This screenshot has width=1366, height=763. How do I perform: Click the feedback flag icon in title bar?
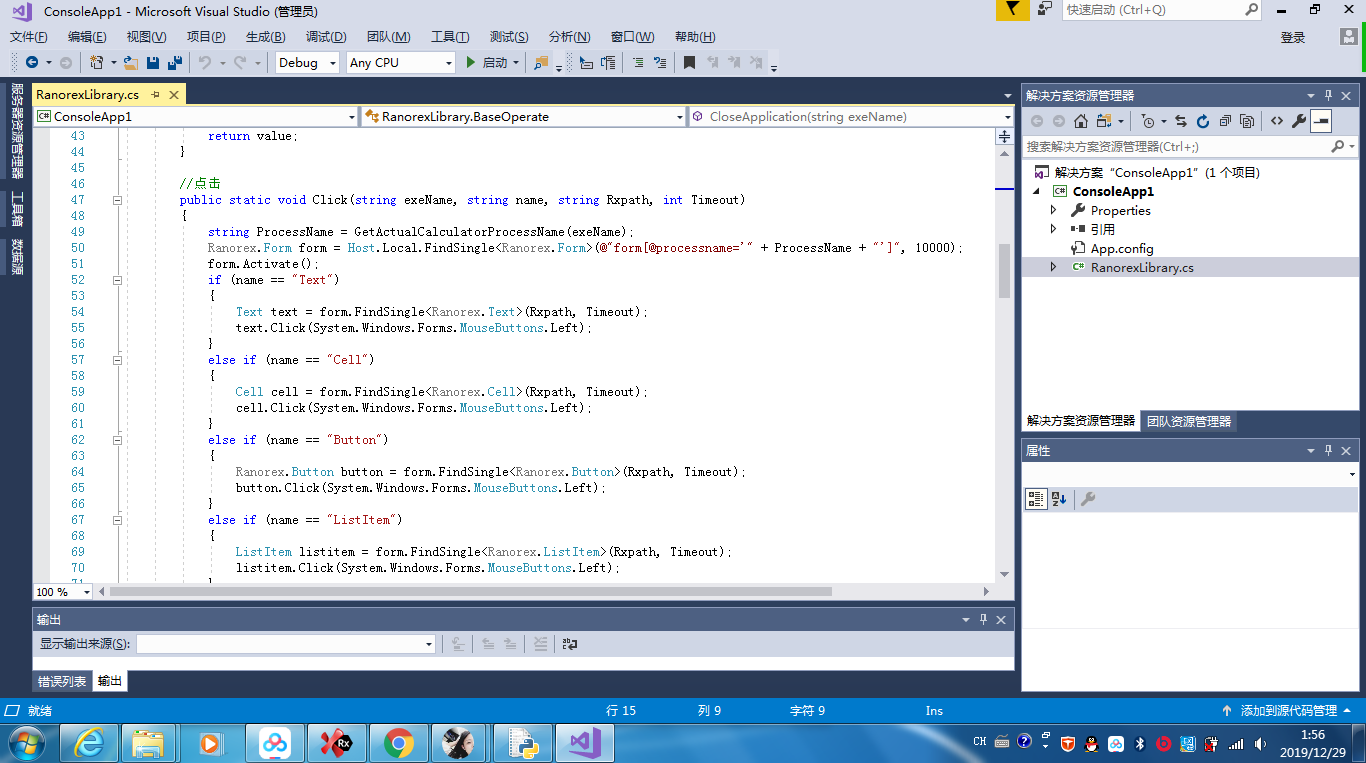coord(1012,9)
